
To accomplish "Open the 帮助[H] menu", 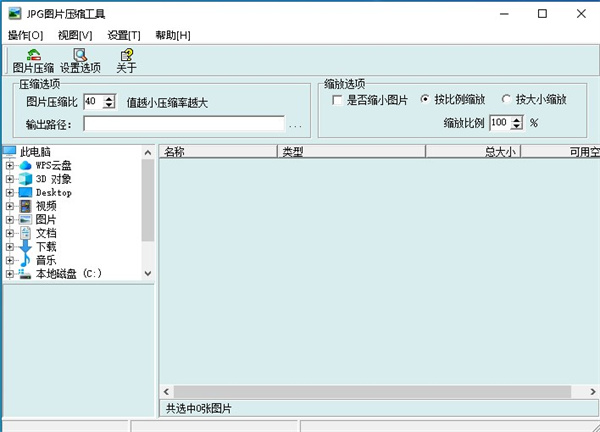I will point(172,35).
